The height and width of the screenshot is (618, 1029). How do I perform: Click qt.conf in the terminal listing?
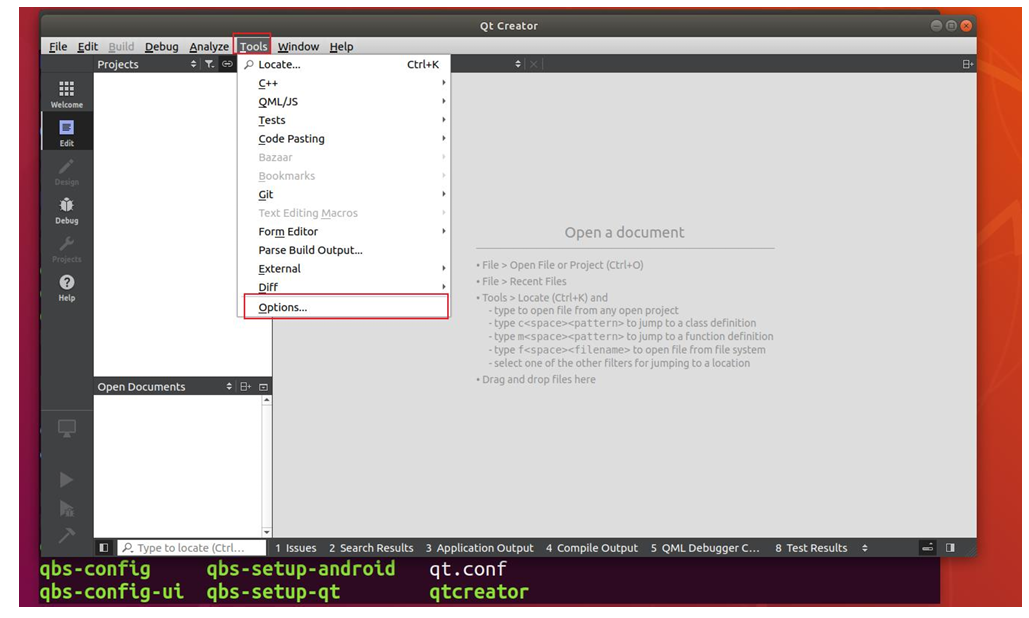coord(467,568)
